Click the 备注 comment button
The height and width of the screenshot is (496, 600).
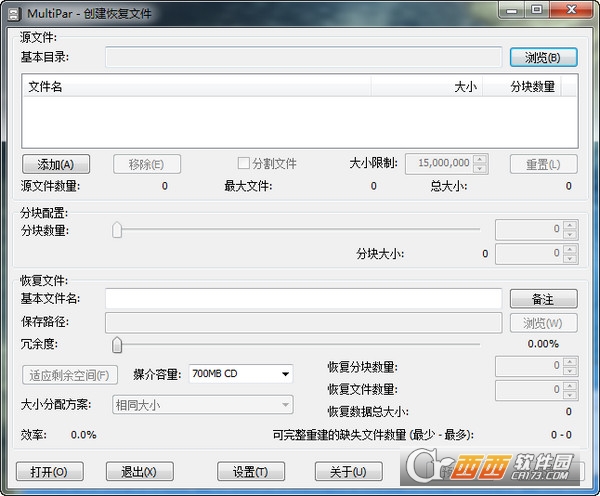coord(543,299)
